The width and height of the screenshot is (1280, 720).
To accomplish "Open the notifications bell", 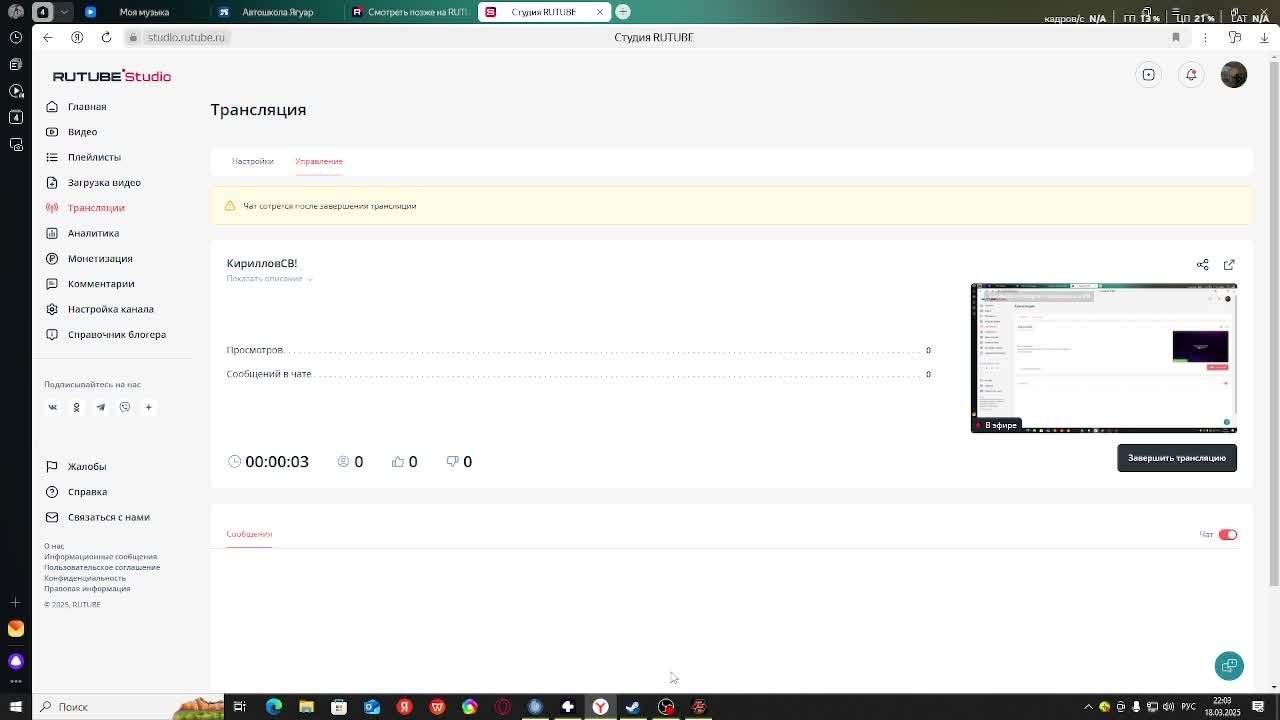I will coord(1191,75).
